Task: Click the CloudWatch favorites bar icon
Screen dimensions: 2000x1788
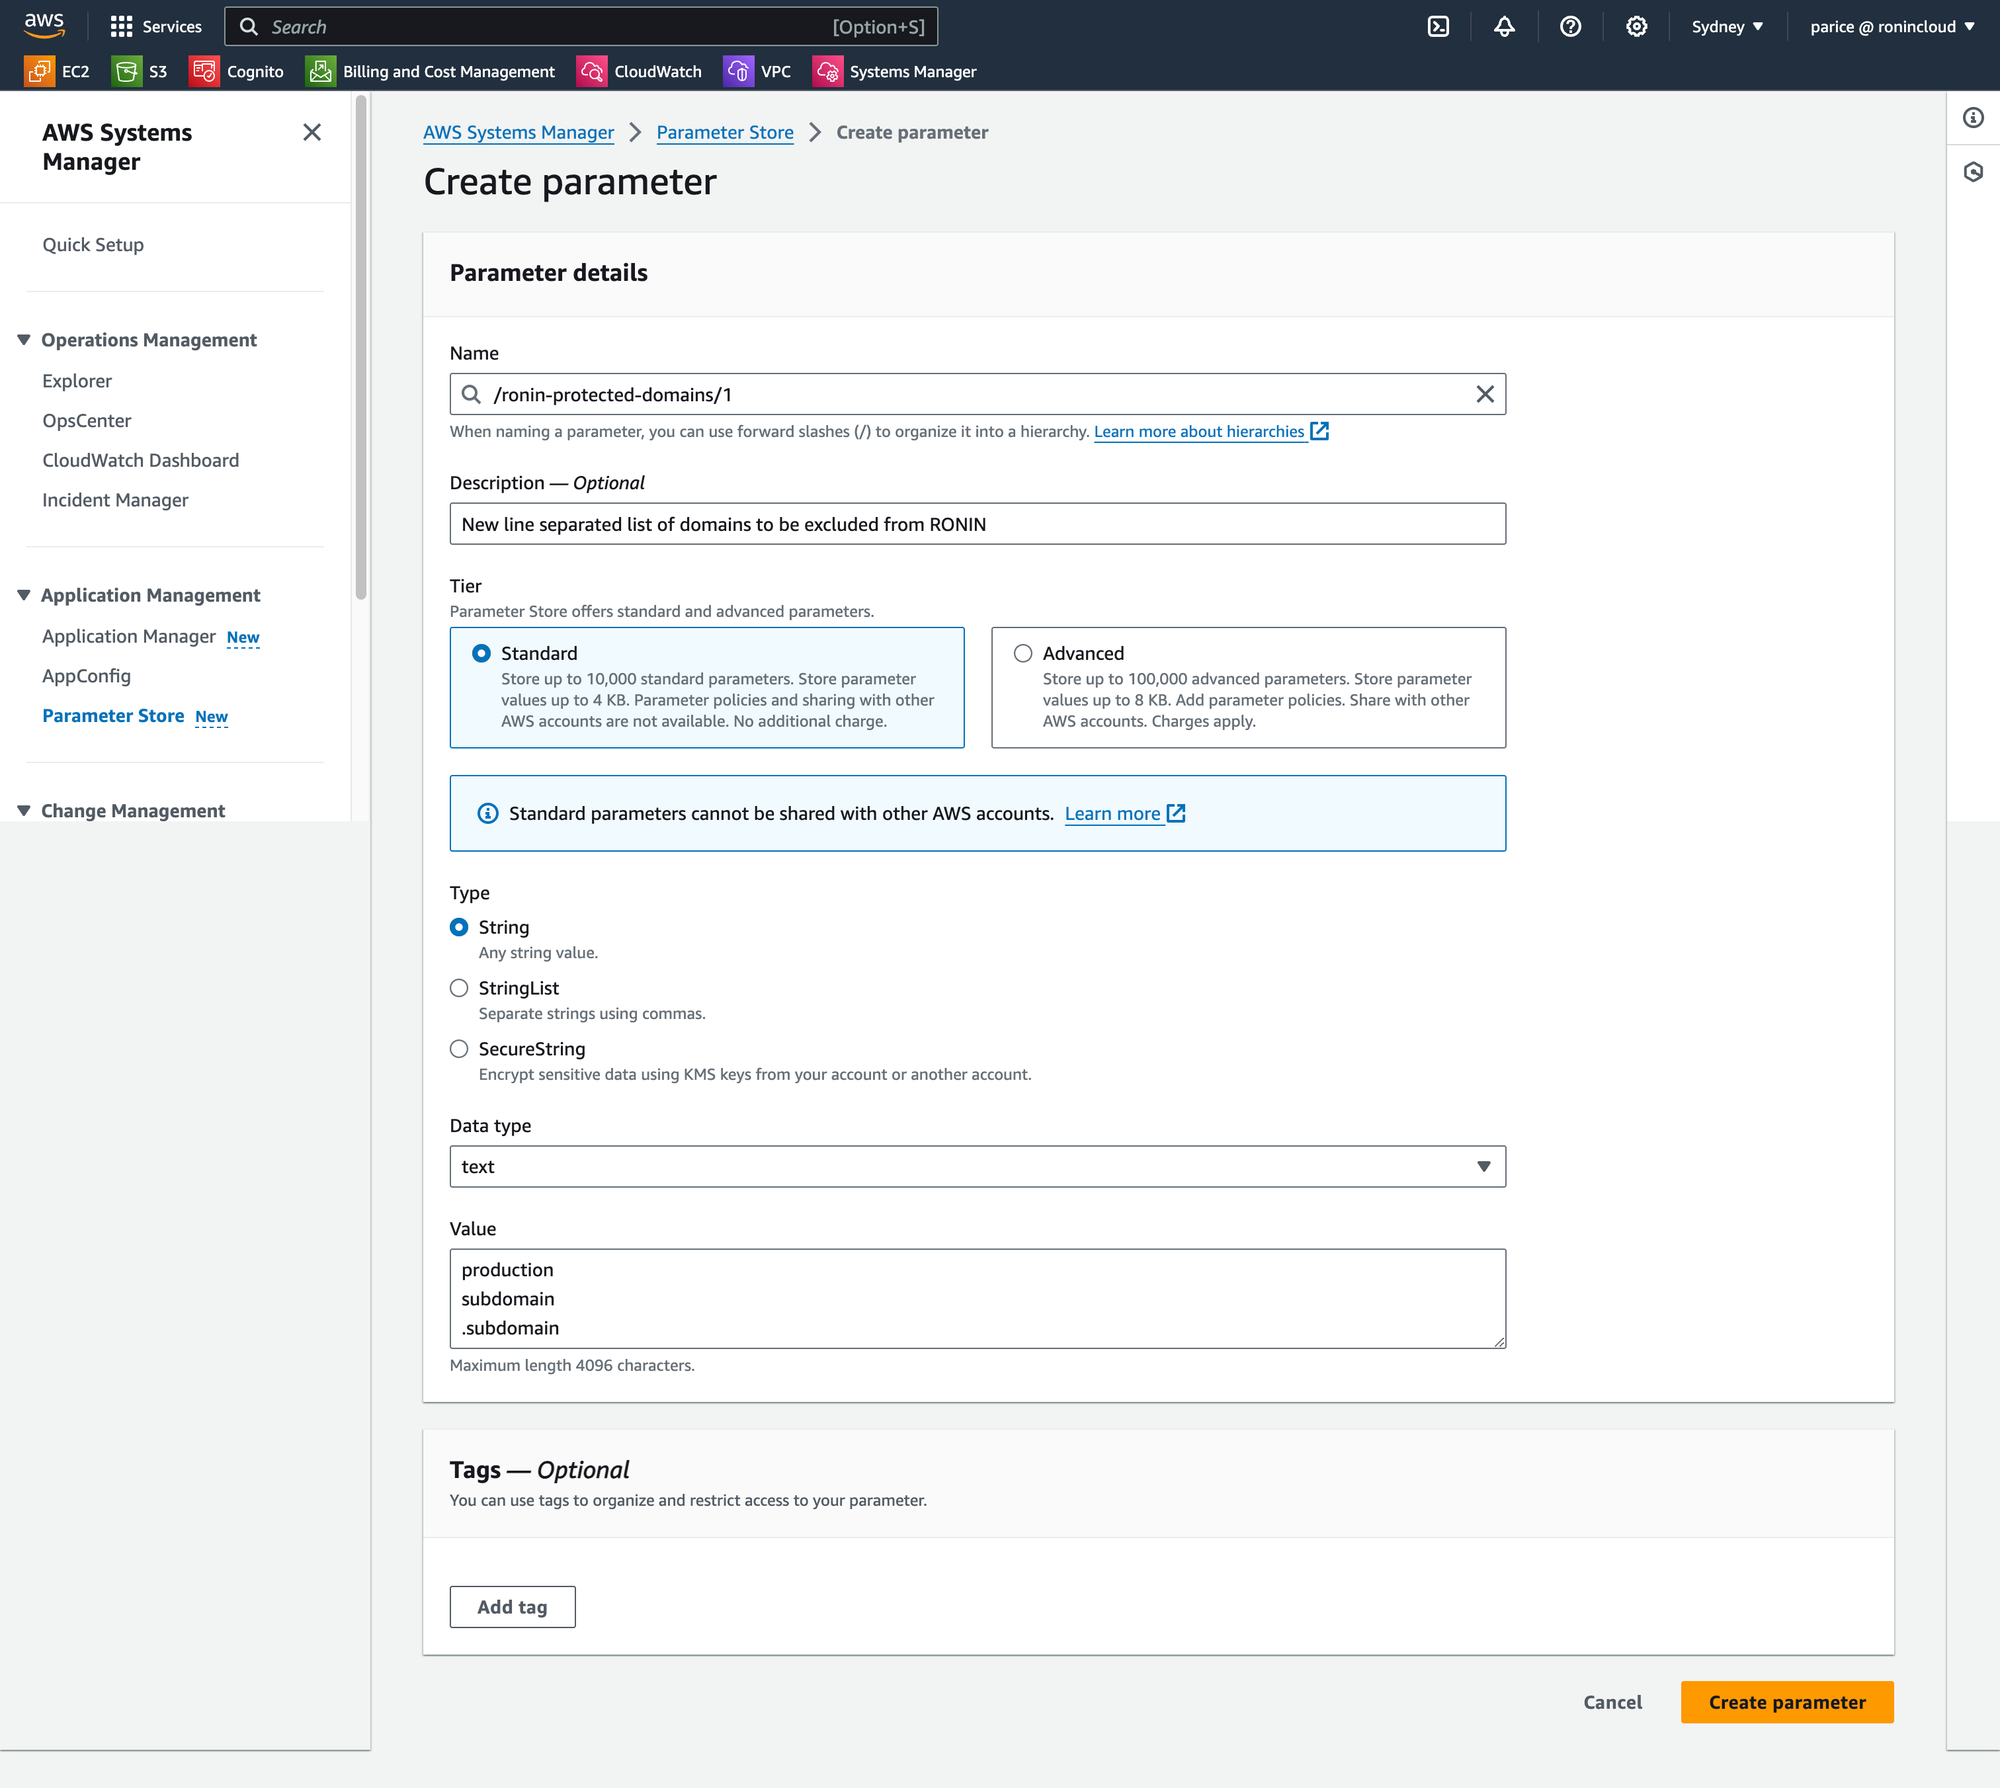Action: click(x=591, y=71)
